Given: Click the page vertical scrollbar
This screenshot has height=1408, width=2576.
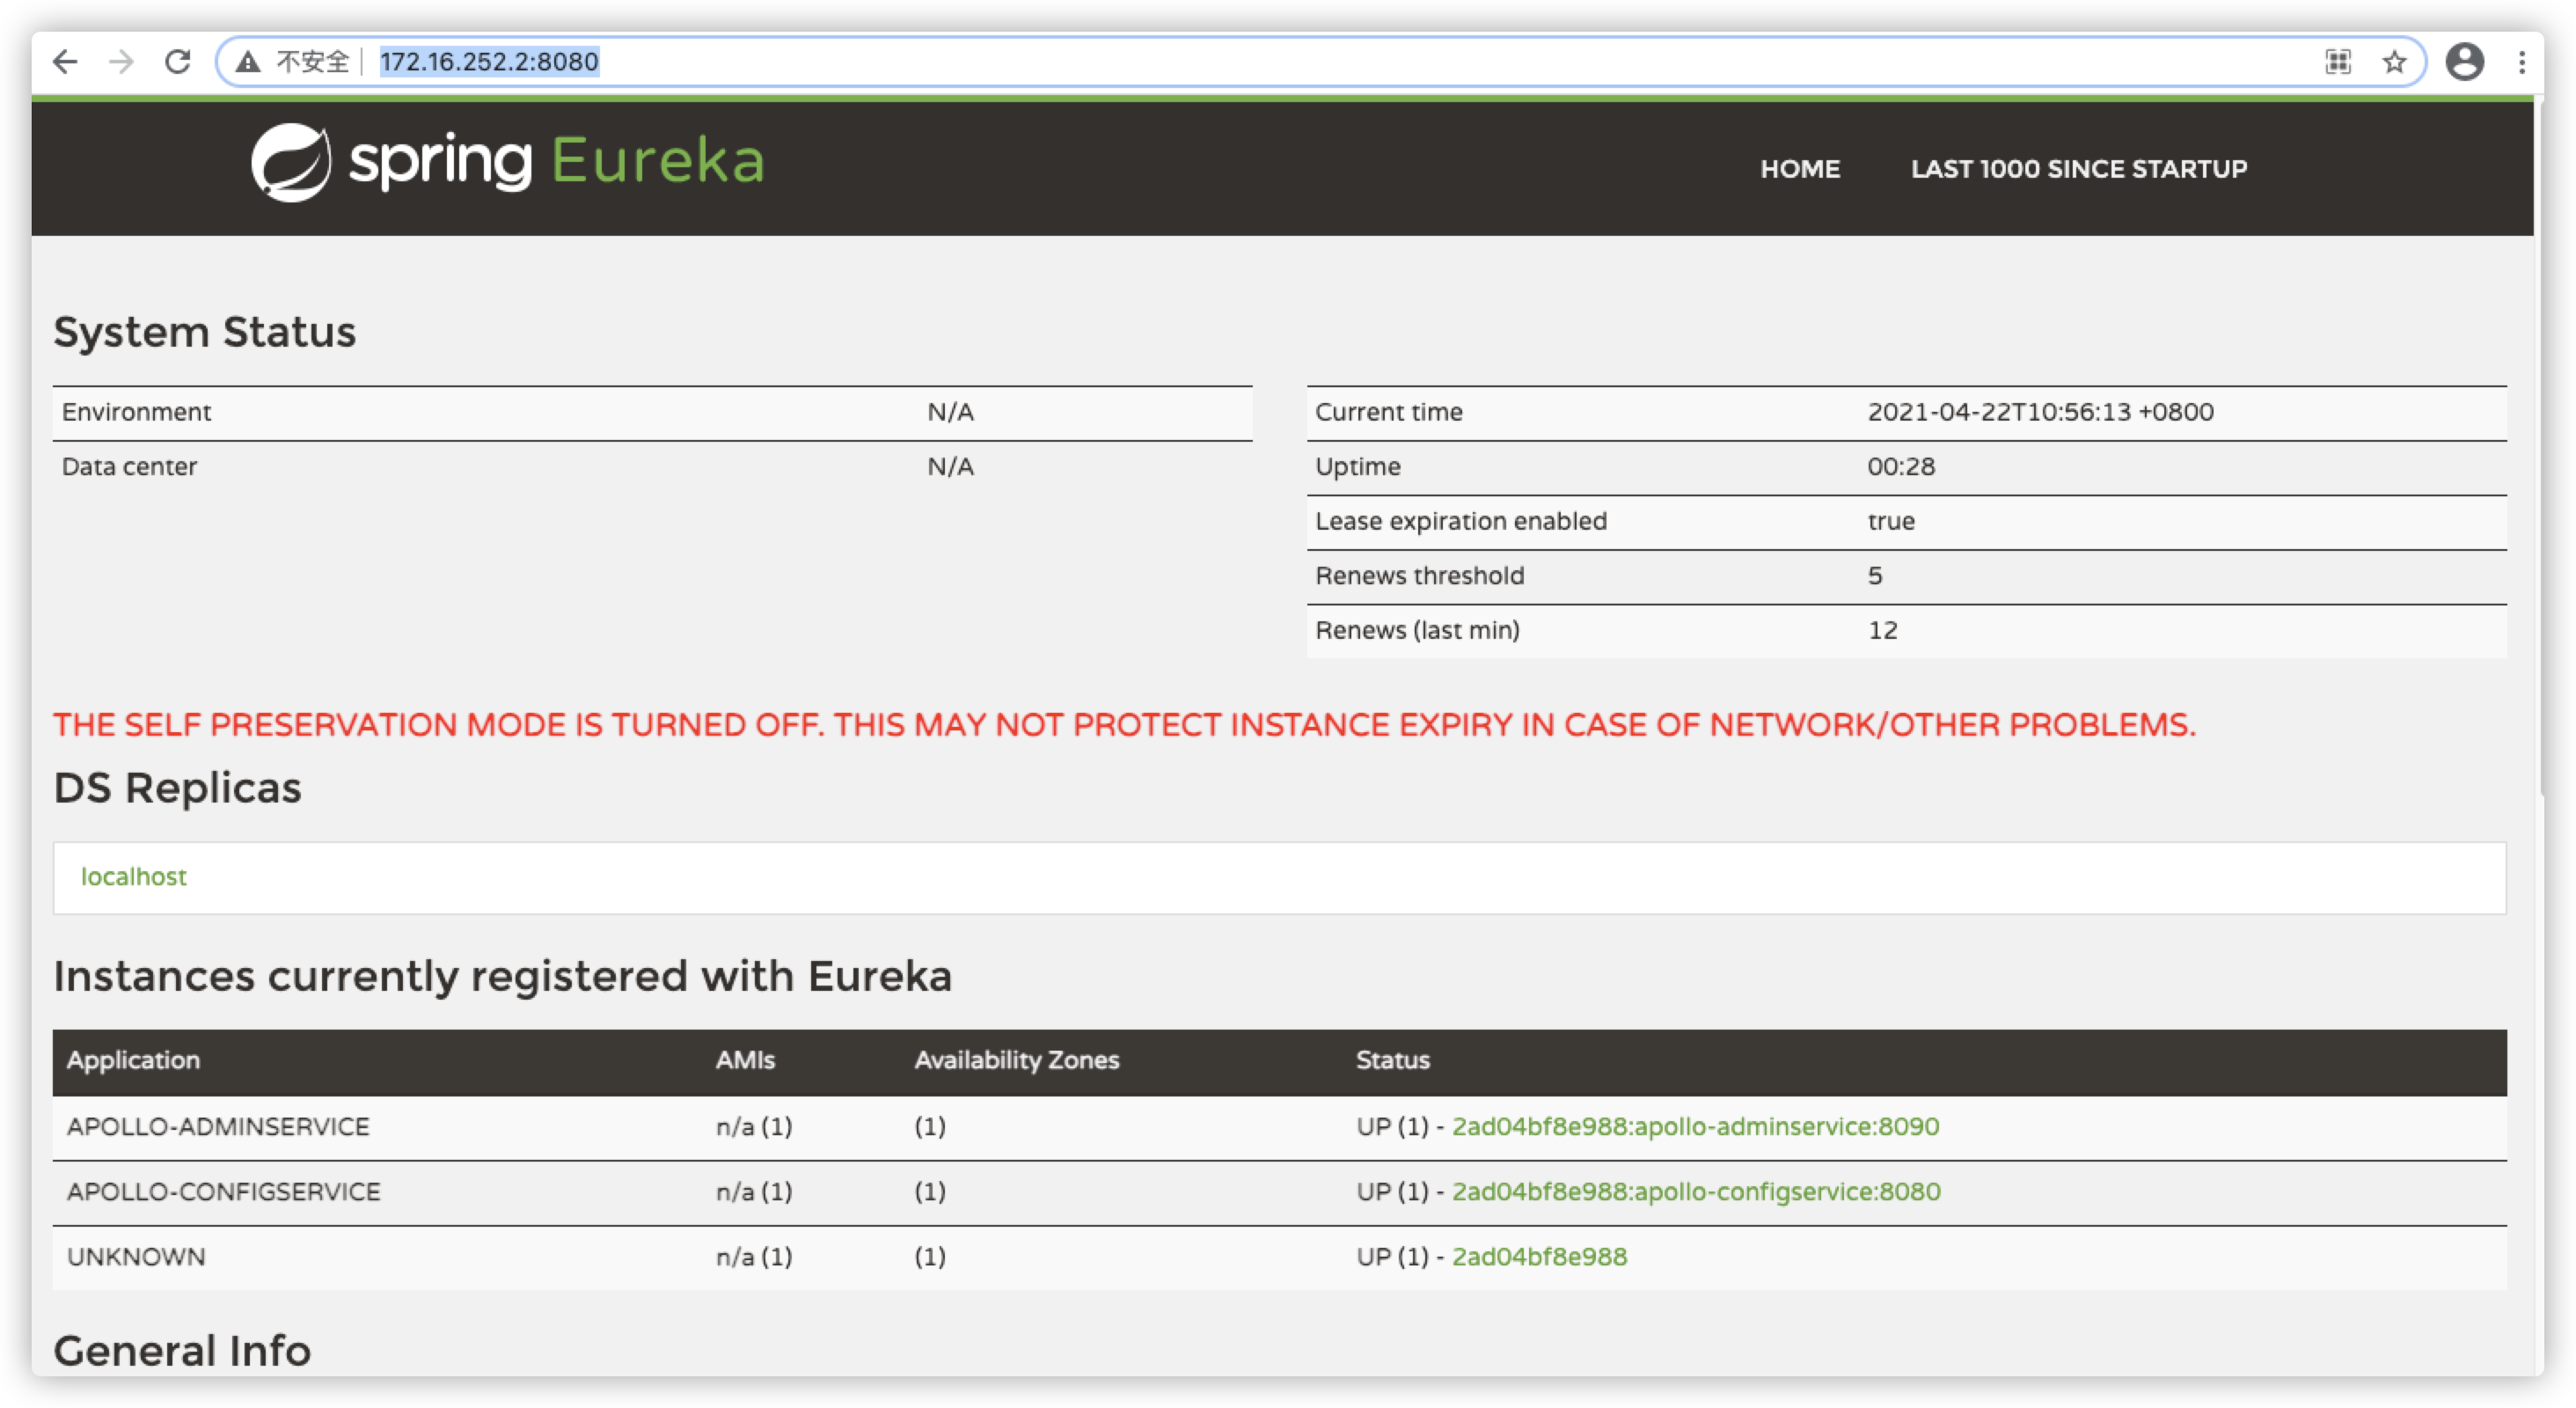Looking at the screenshot, I should [2539, 446].
